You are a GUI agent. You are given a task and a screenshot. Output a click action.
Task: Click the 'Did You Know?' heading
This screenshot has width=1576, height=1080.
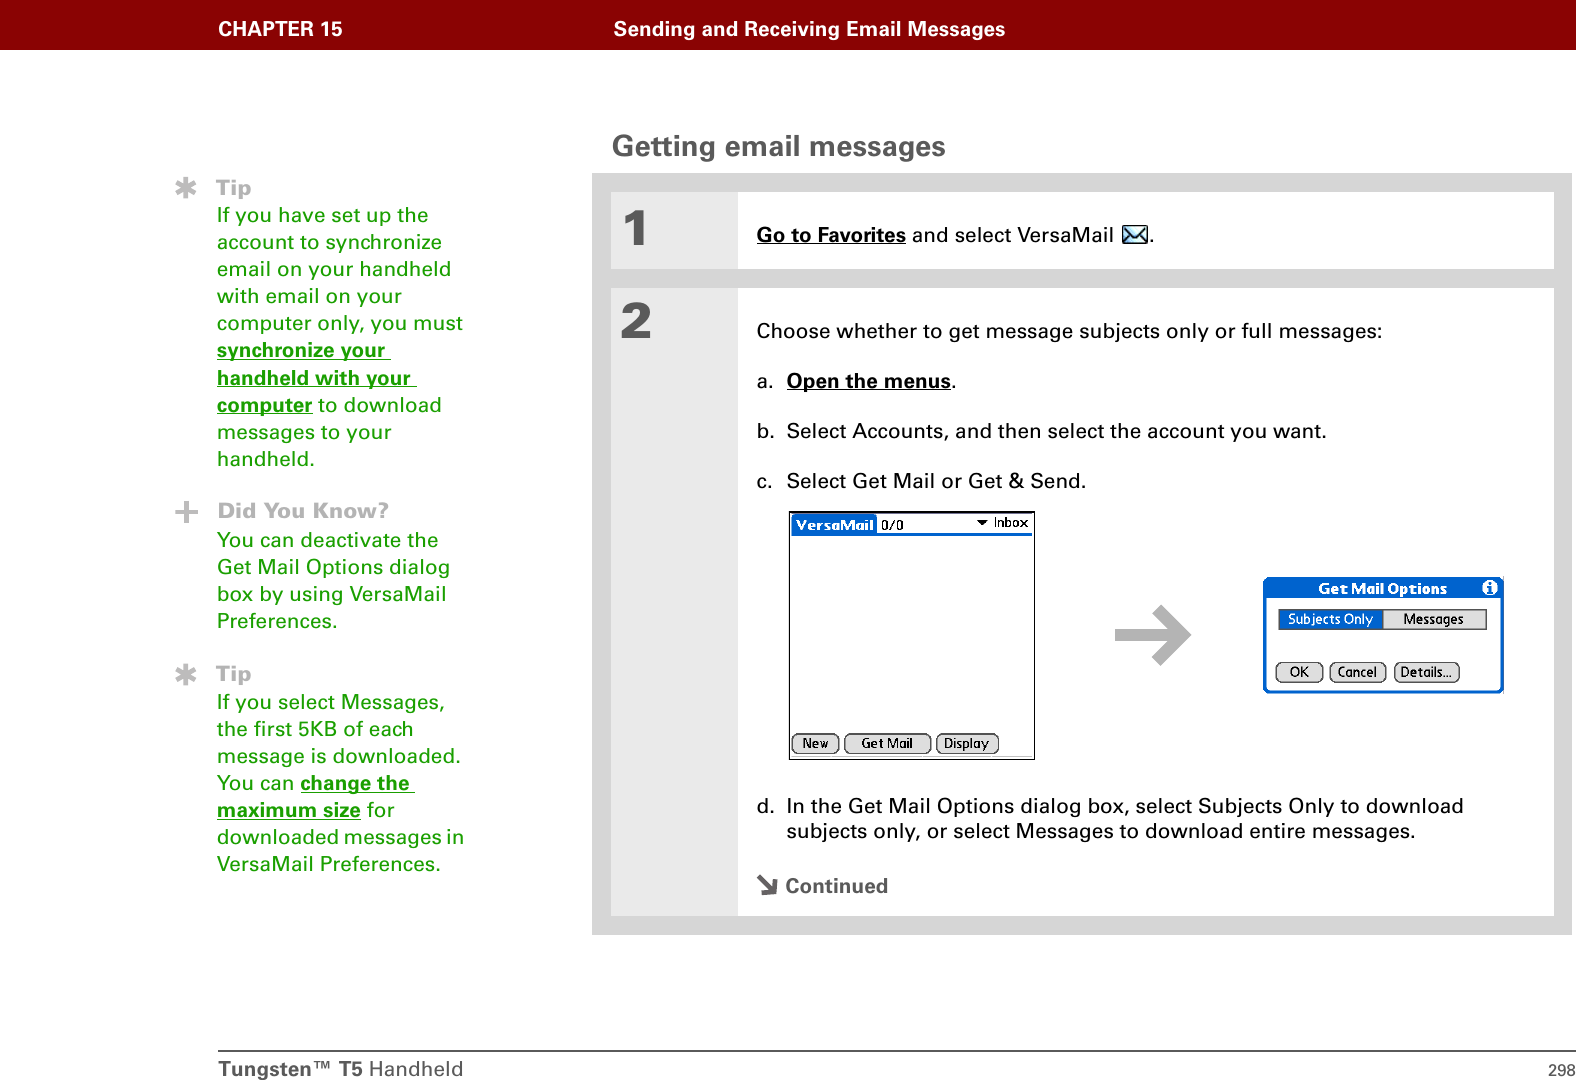(303, 511)
